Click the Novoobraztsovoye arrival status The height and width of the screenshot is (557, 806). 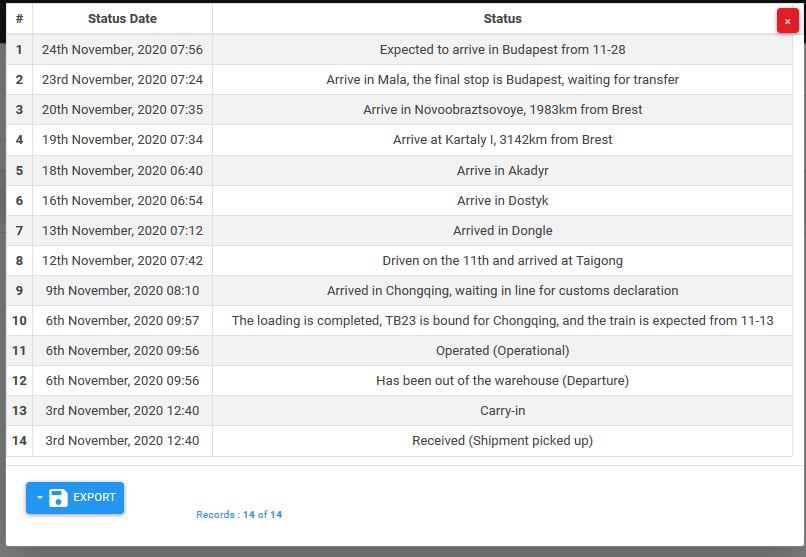click(x=502, y=109)
